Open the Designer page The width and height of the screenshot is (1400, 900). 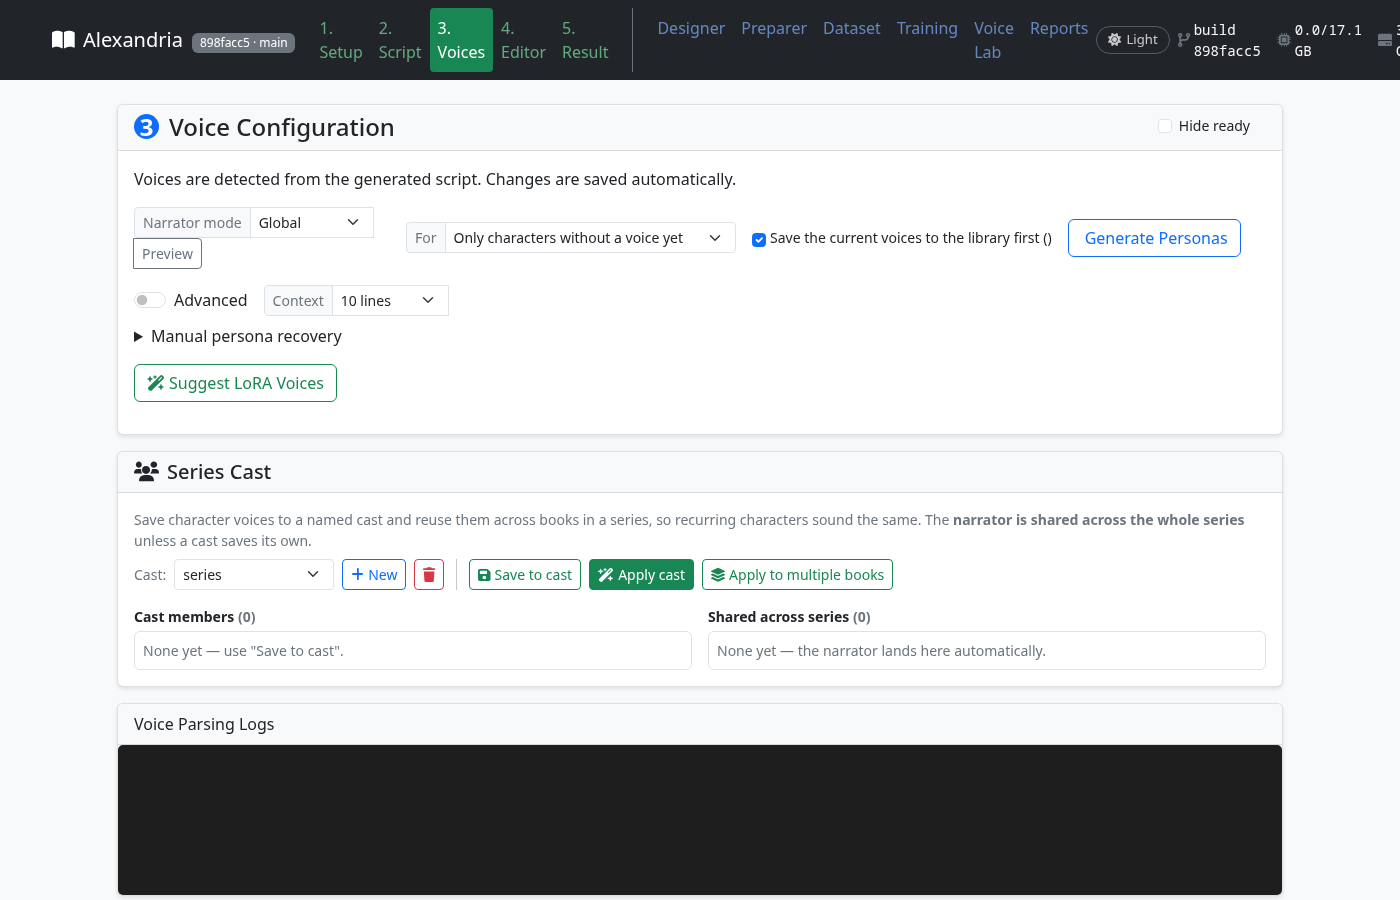691,28
